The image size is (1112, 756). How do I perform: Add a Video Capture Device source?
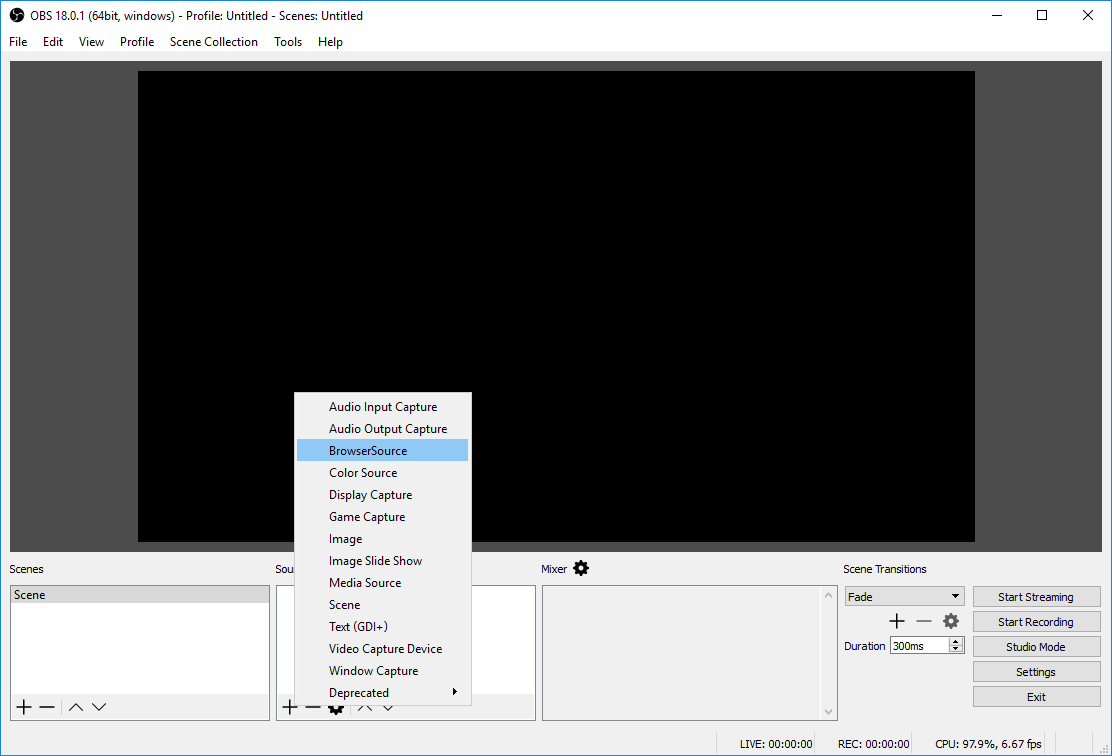382,648
